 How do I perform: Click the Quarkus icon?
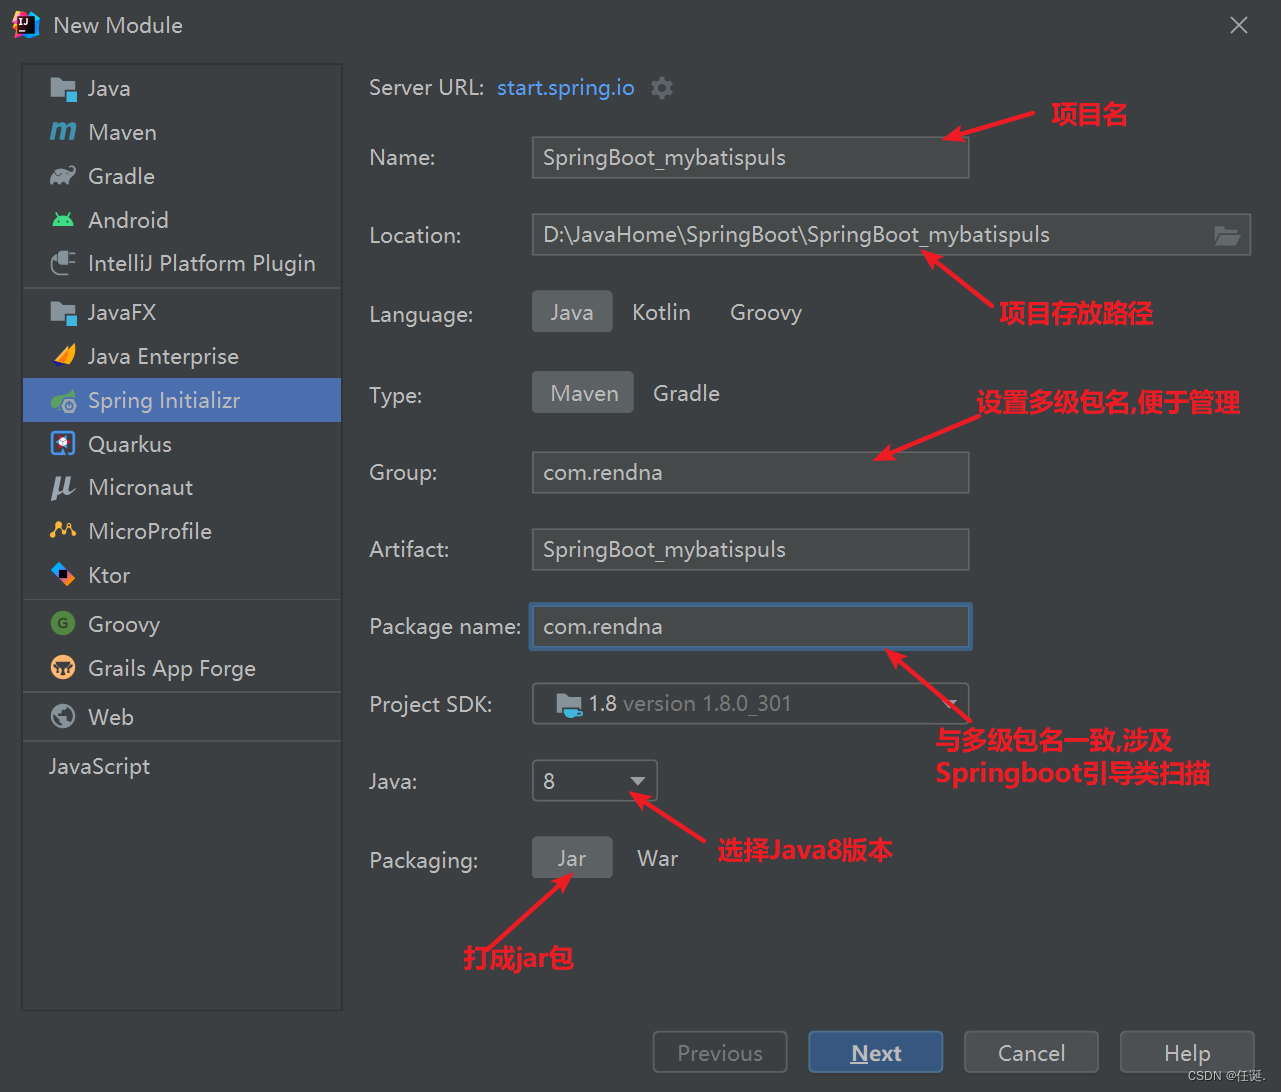pos(63,444)
